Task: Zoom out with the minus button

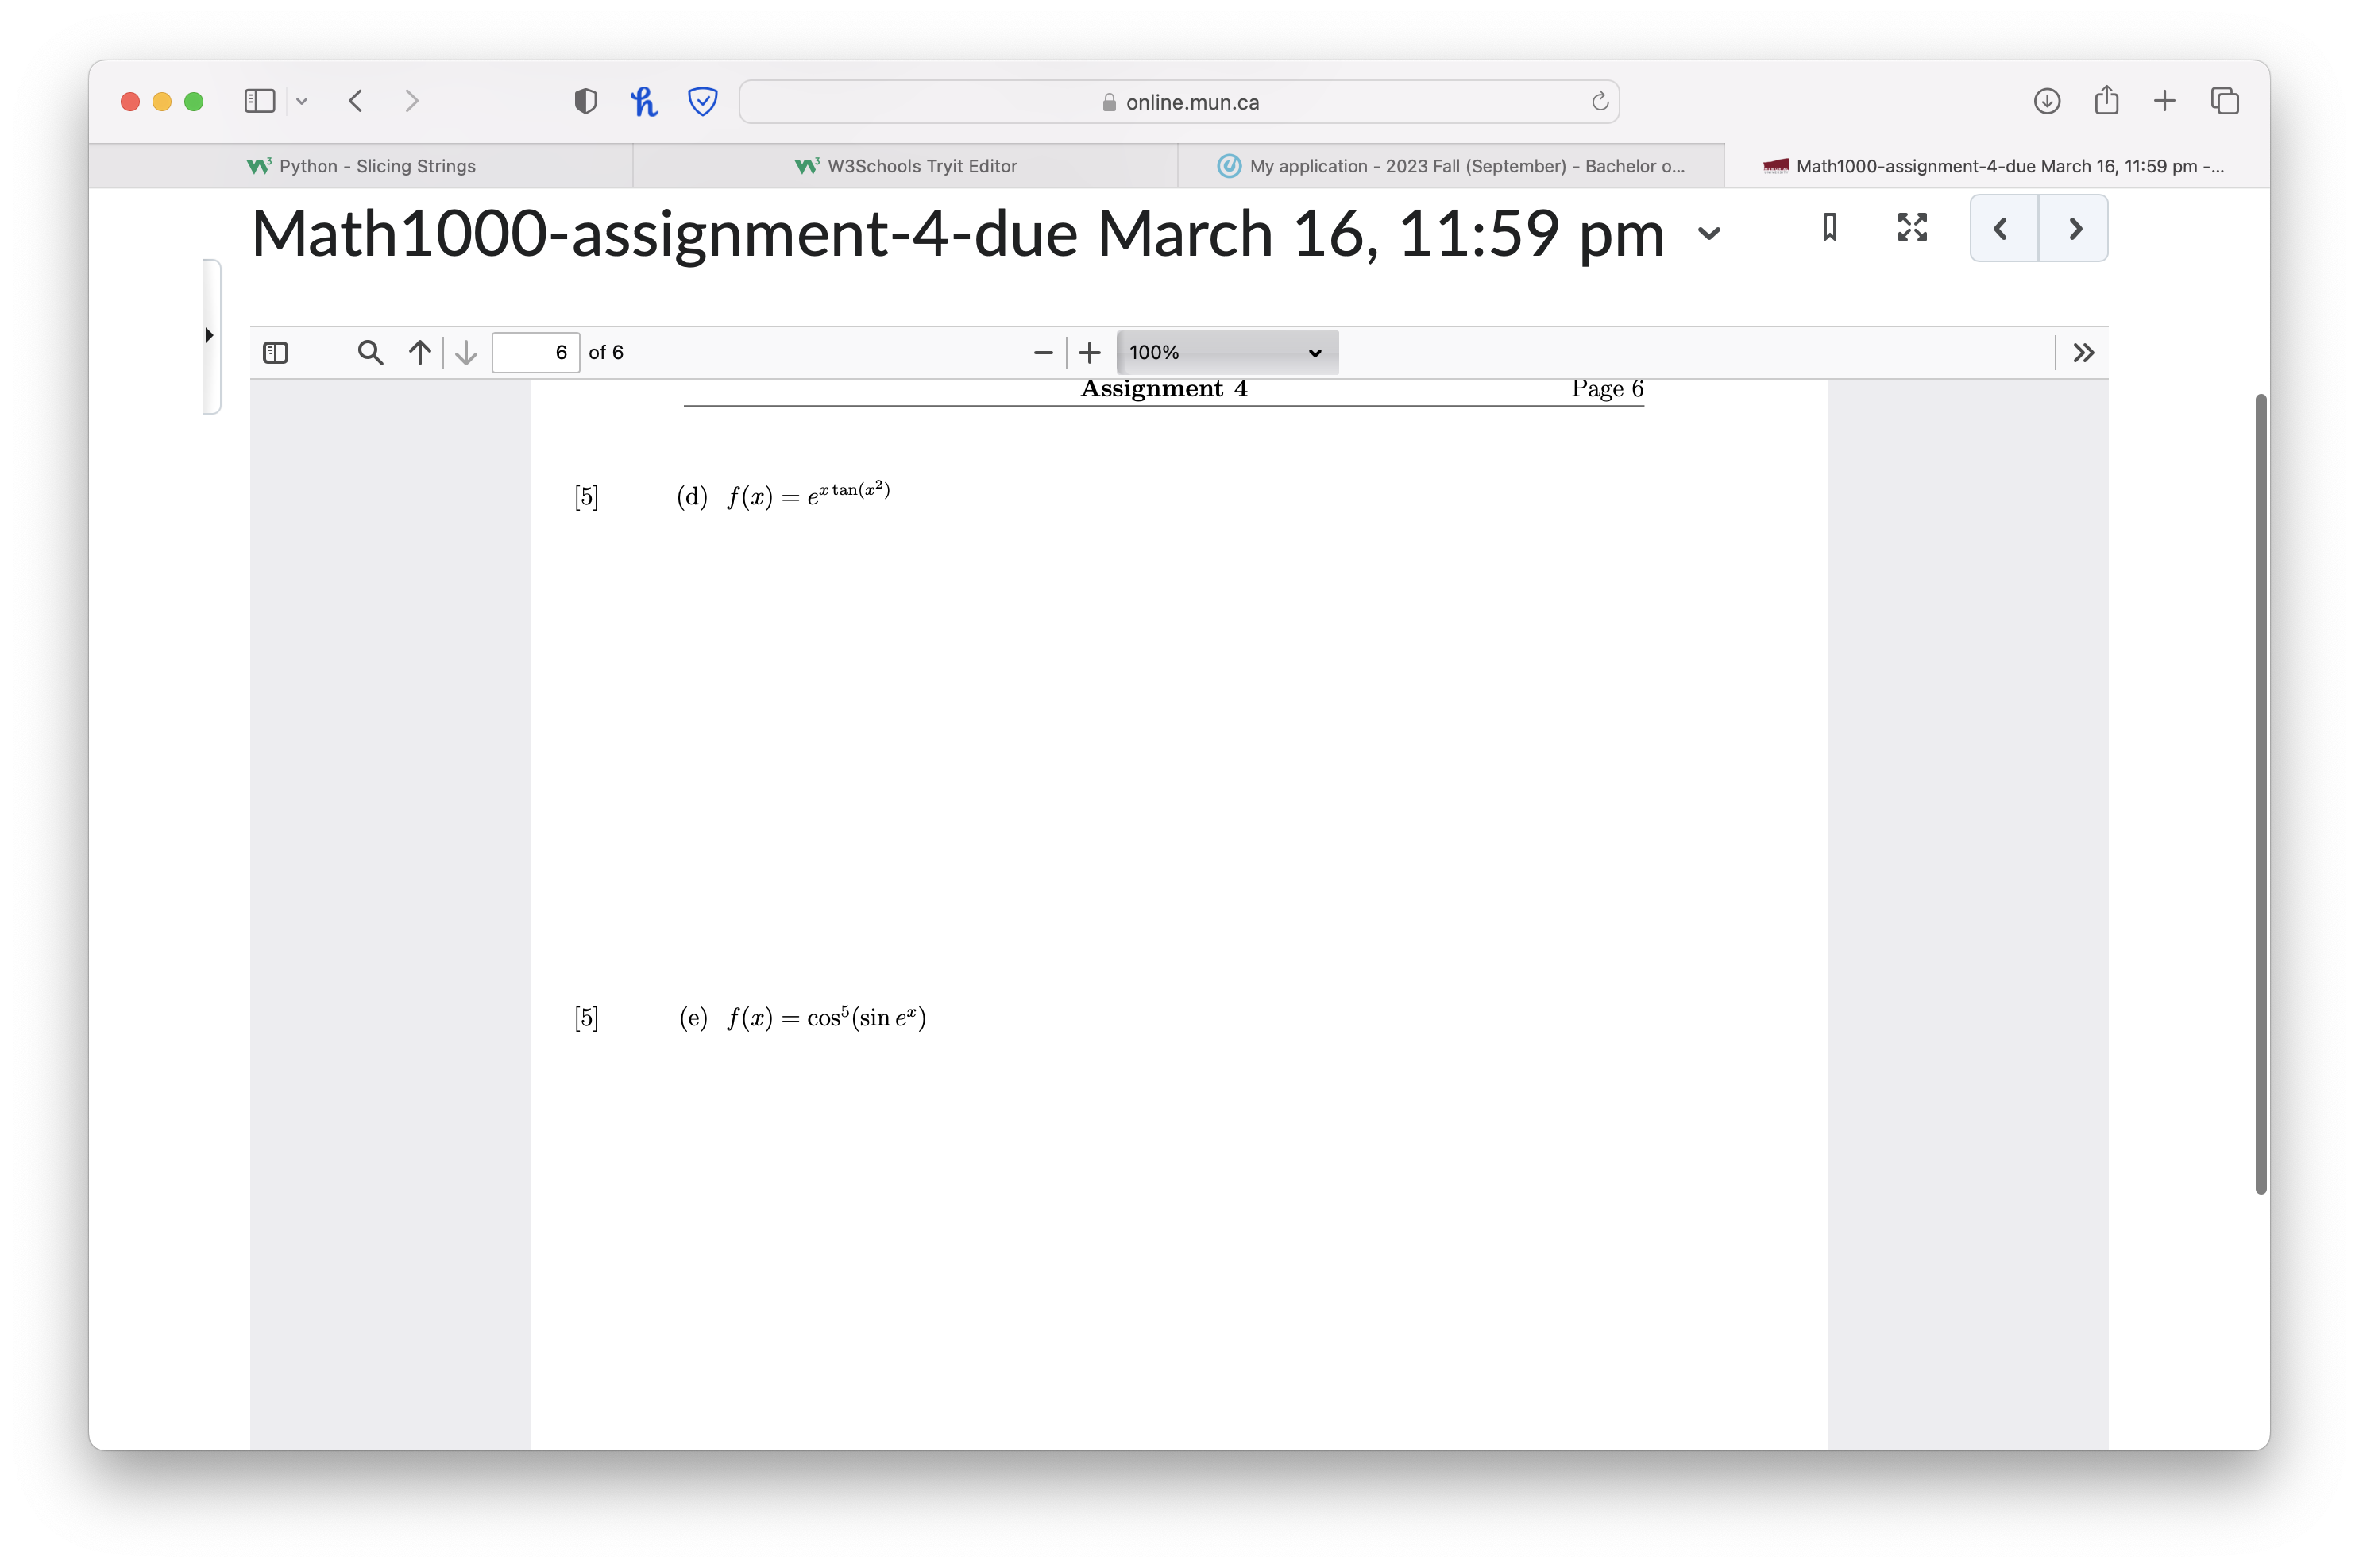Action: [1043, 352]
